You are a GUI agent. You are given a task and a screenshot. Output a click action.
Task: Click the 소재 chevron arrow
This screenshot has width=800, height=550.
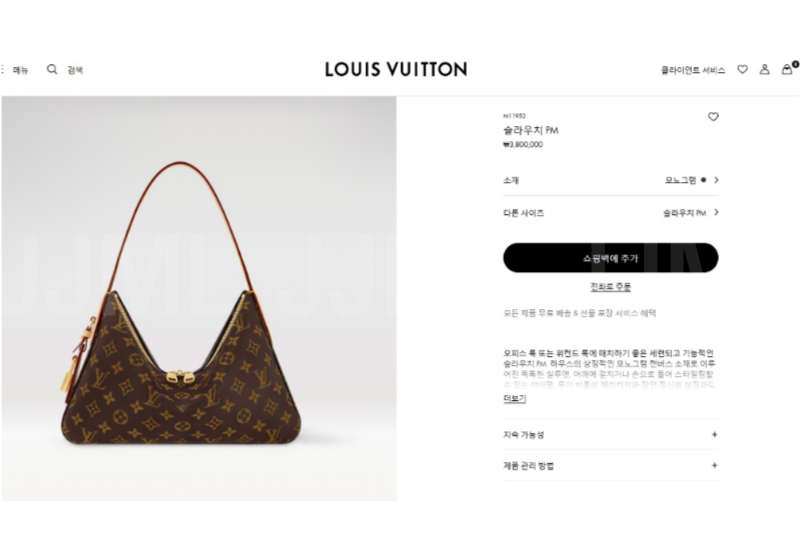tap(716, 180)
